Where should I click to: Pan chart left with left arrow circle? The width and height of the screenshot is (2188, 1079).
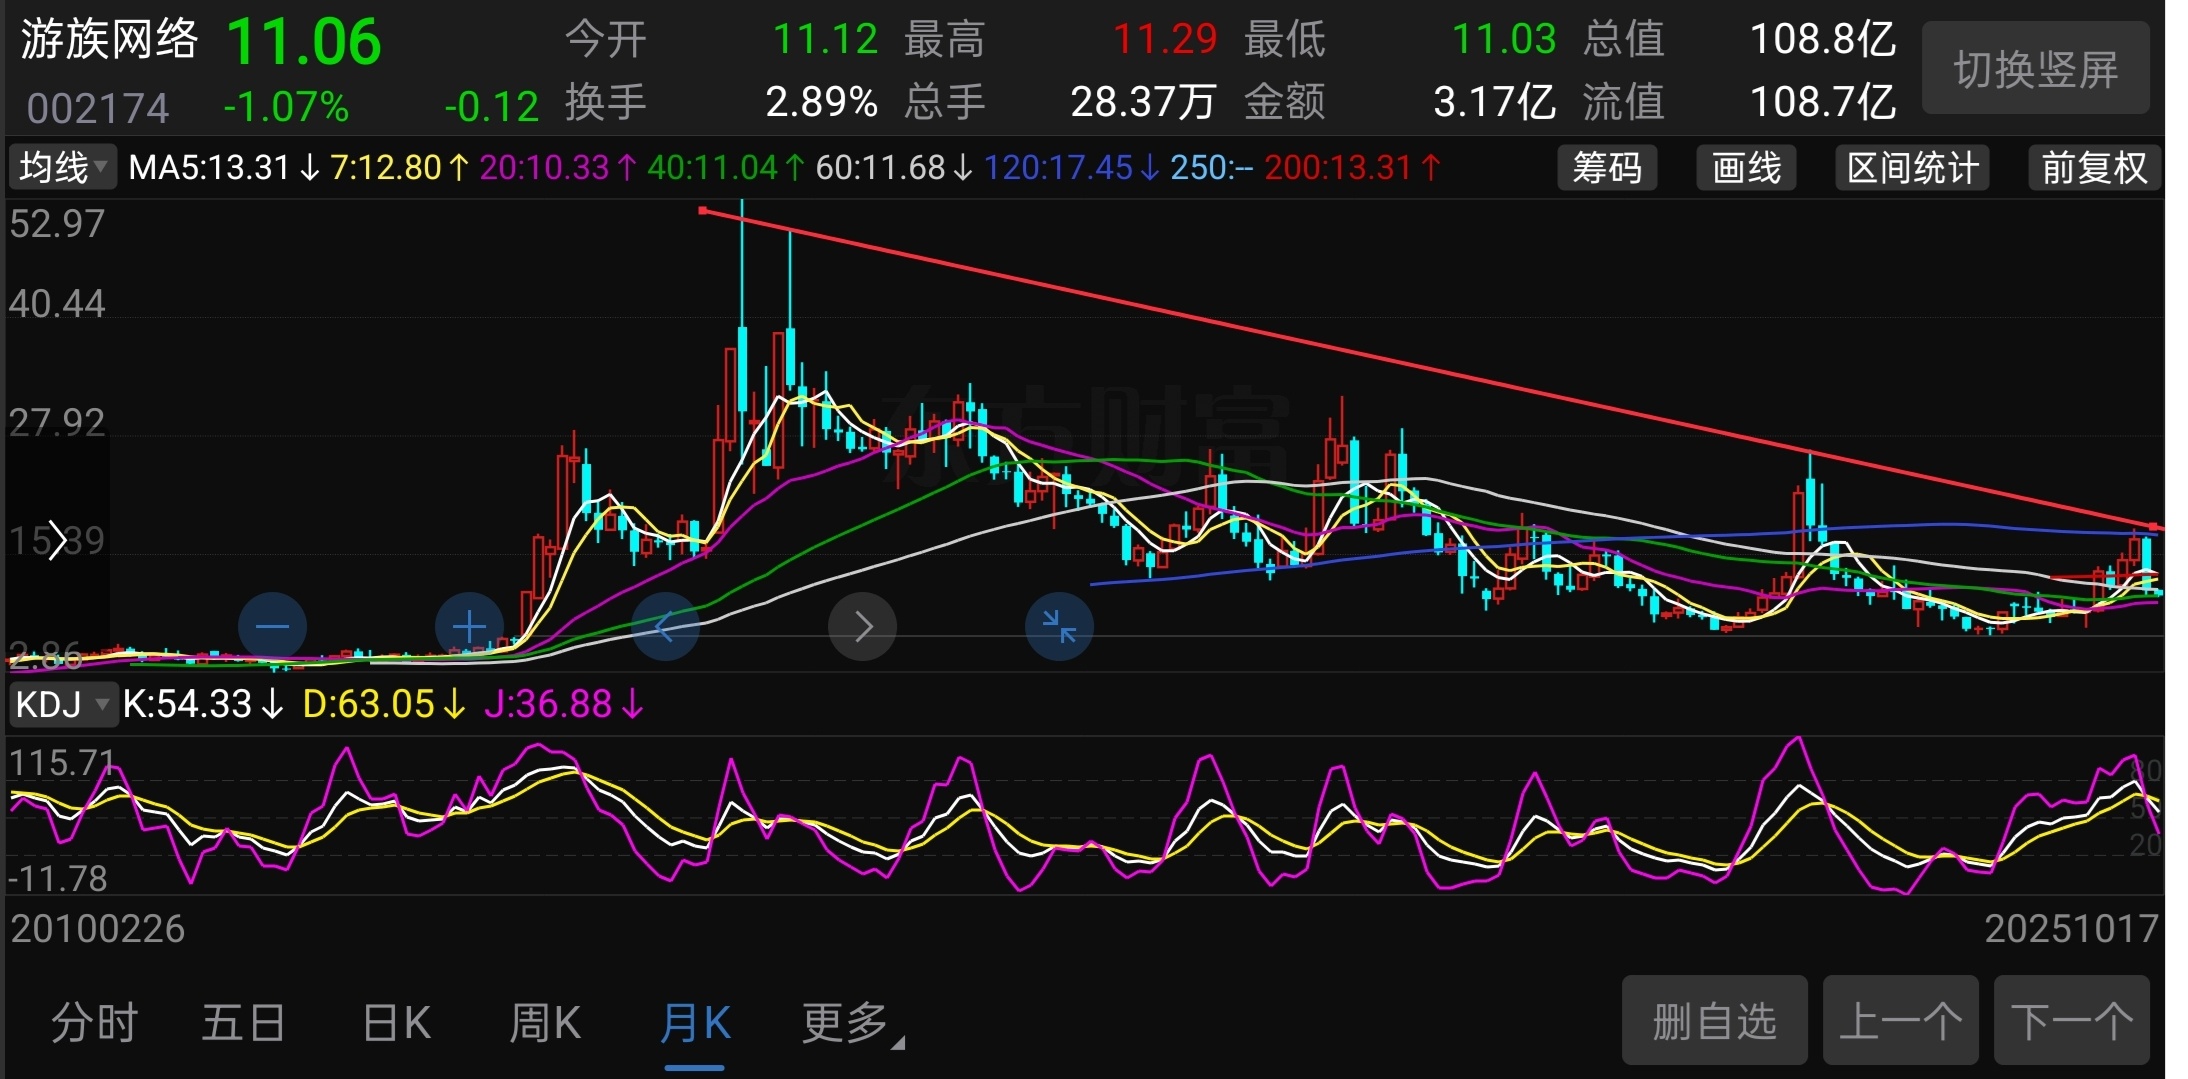click(x=665, y=627)
